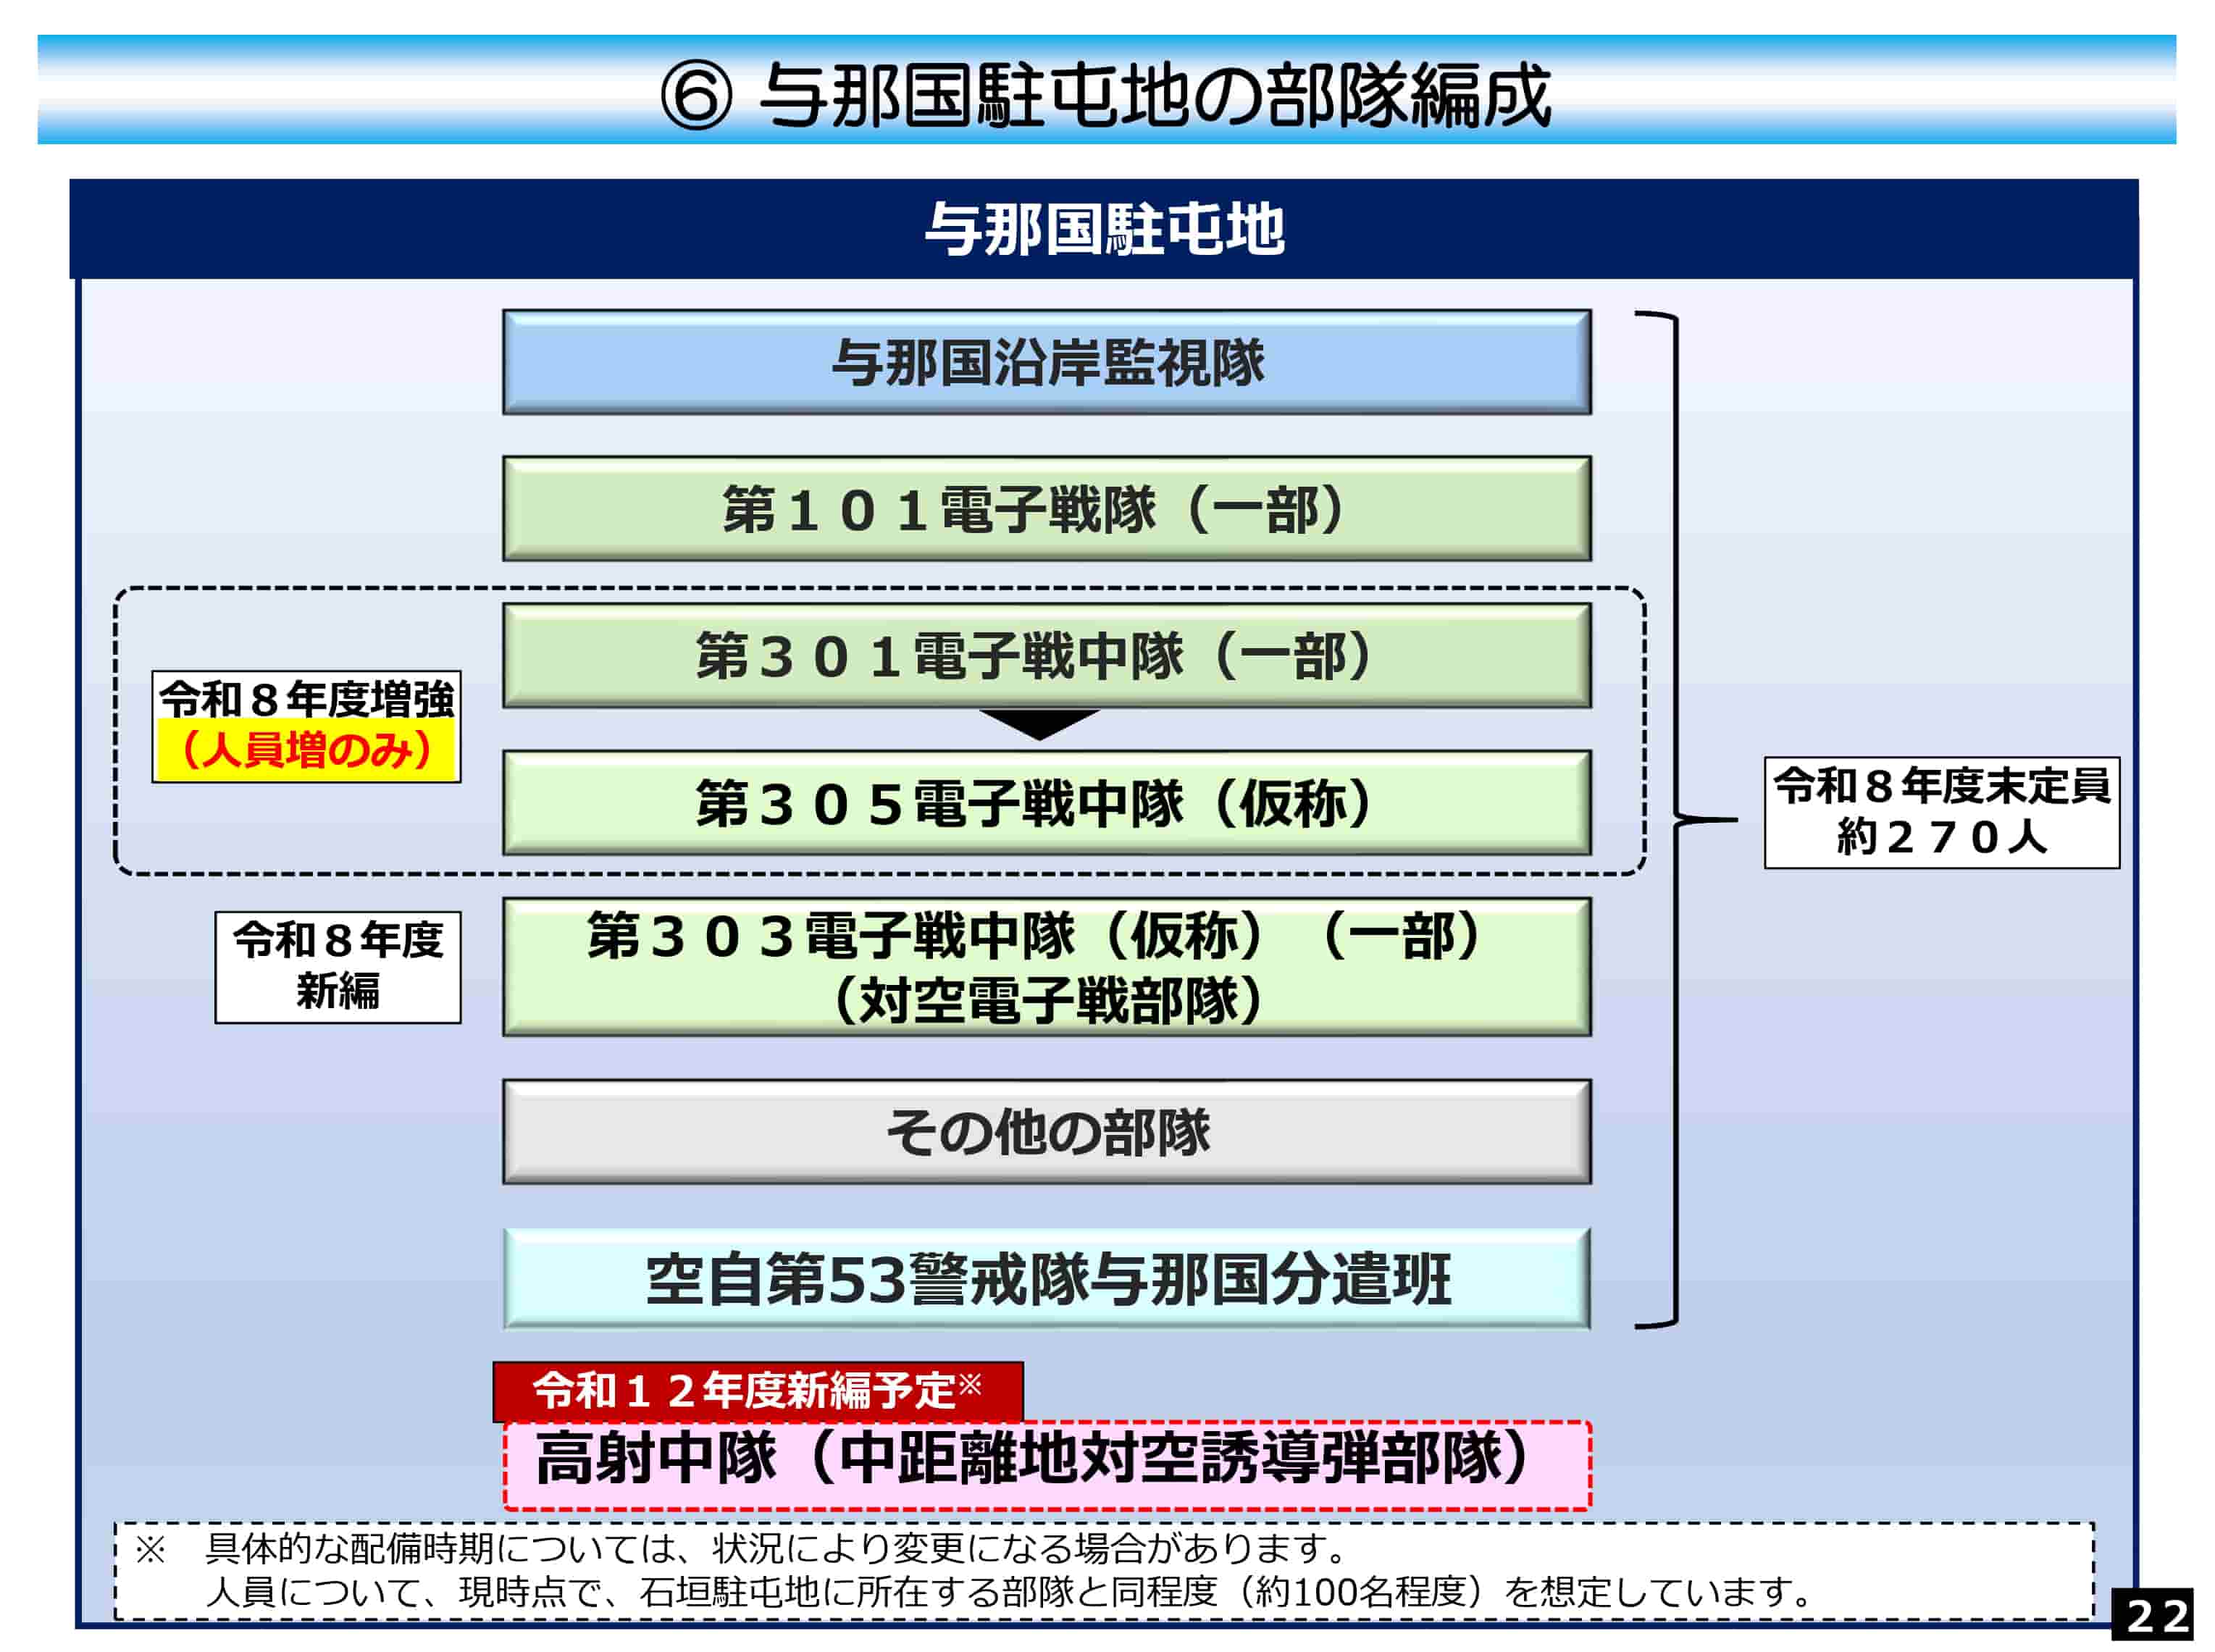The width and height of the screenshot is (2215, 1652).
Task: Select the 与那国沿岸監視隊 box
Action: pos(1046,362)
